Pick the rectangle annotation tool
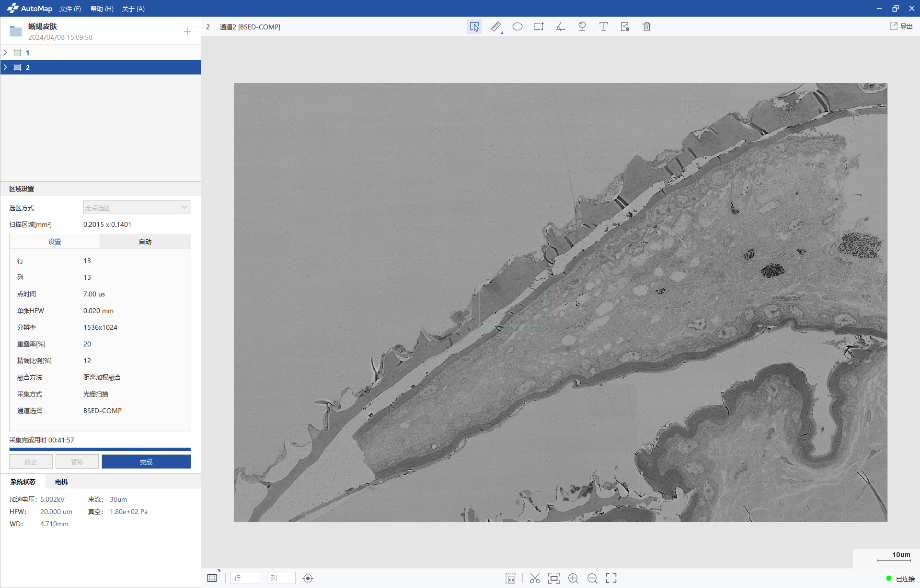920x588 pixels. 539,27
